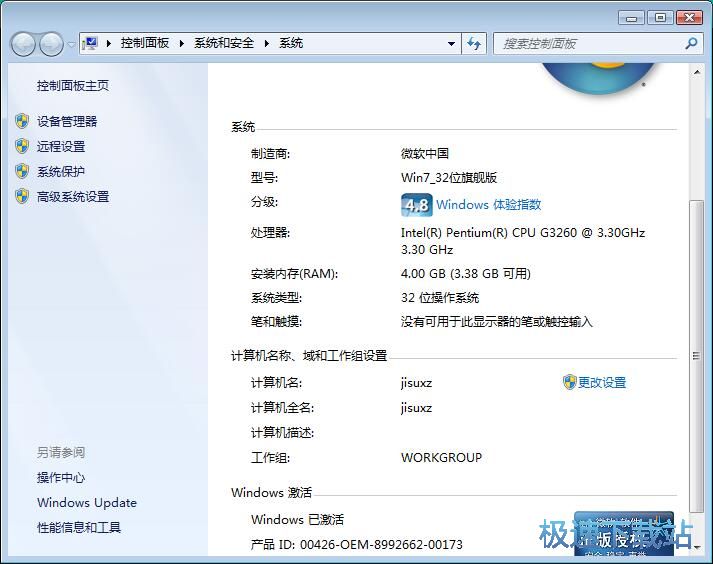Close the System window
Viewport: 713px width, 564px height.
690,18
